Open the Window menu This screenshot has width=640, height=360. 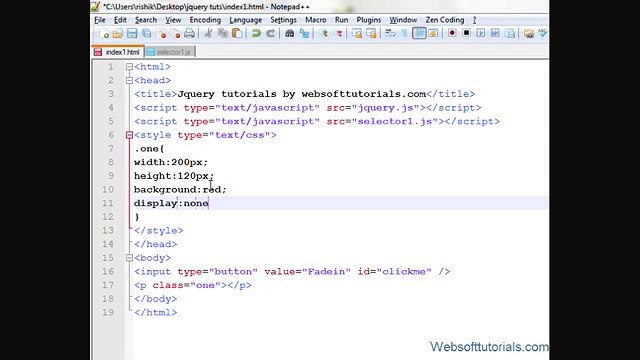tap(403, 20)
